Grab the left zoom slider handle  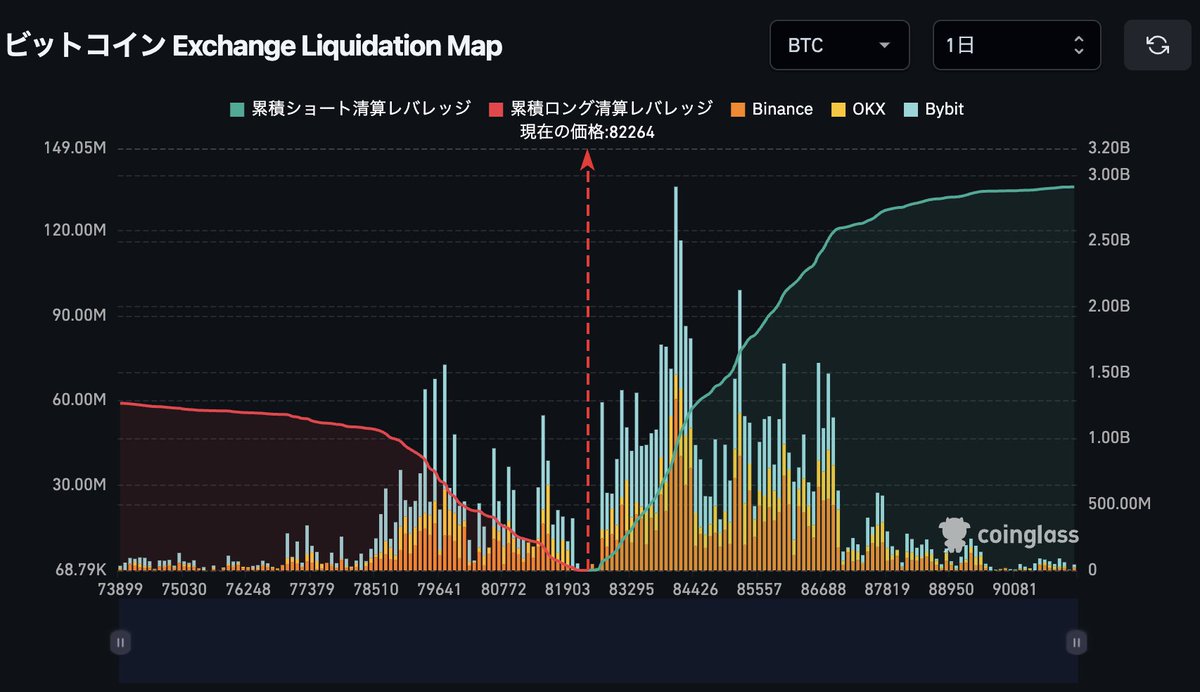tap(119, 642)
